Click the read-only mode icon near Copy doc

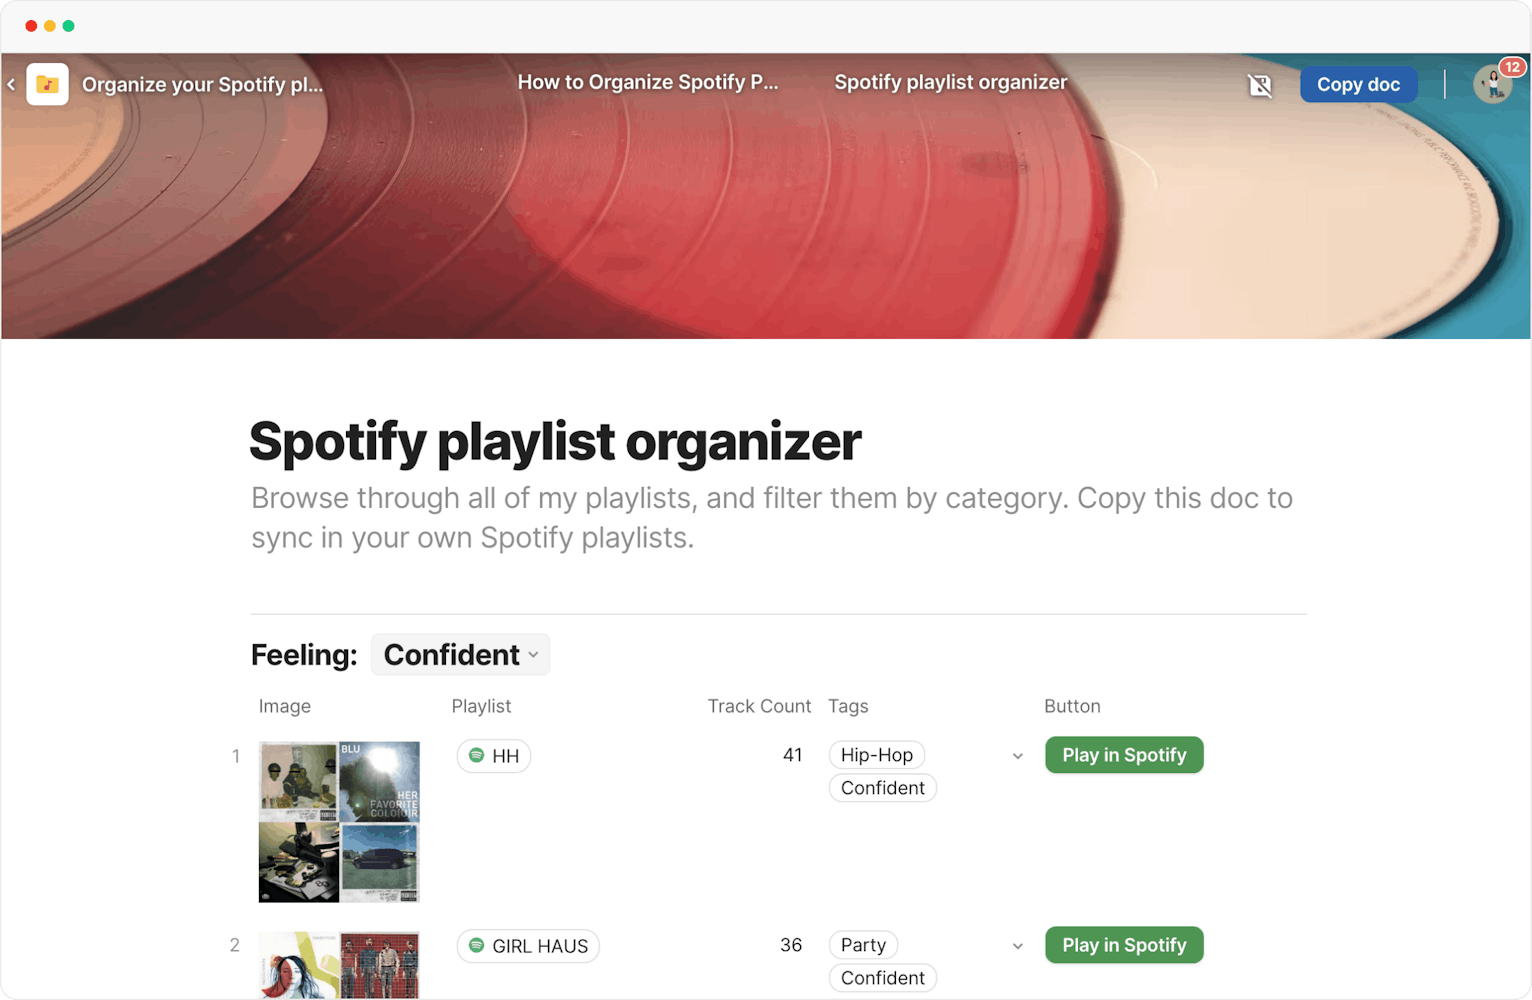1260,85
